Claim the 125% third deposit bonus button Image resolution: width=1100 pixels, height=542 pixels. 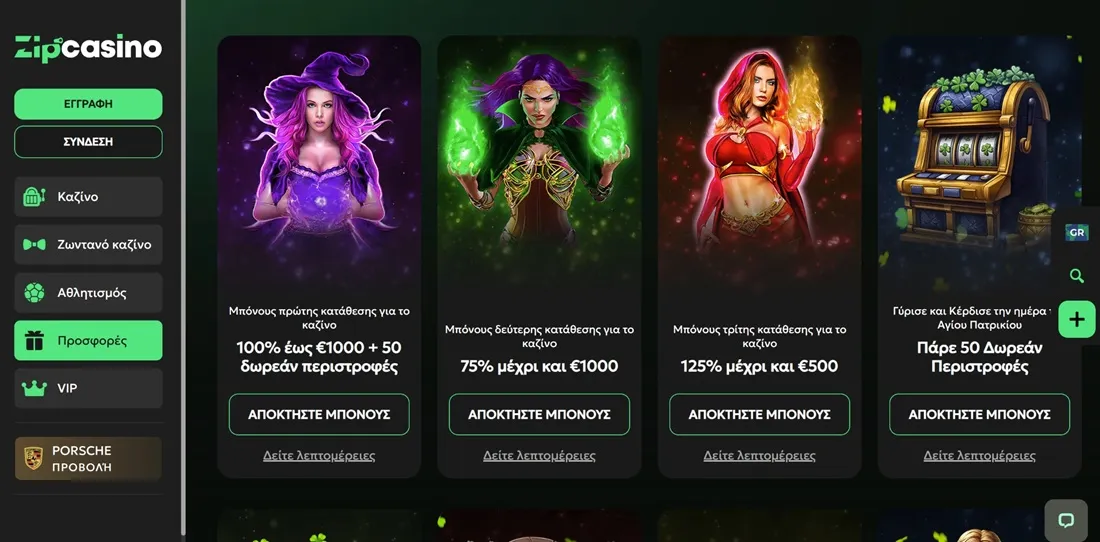(759, 414)
